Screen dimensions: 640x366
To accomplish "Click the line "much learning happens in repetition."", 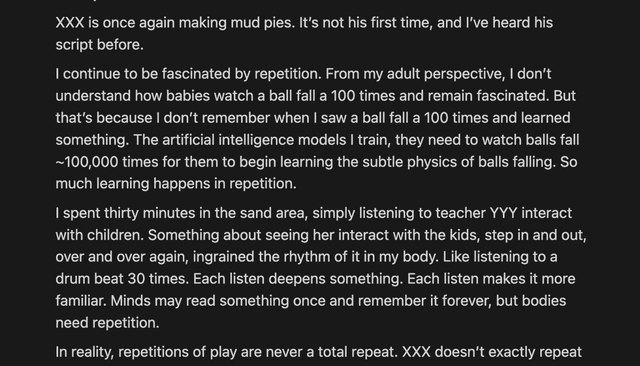I will (176, 184).
